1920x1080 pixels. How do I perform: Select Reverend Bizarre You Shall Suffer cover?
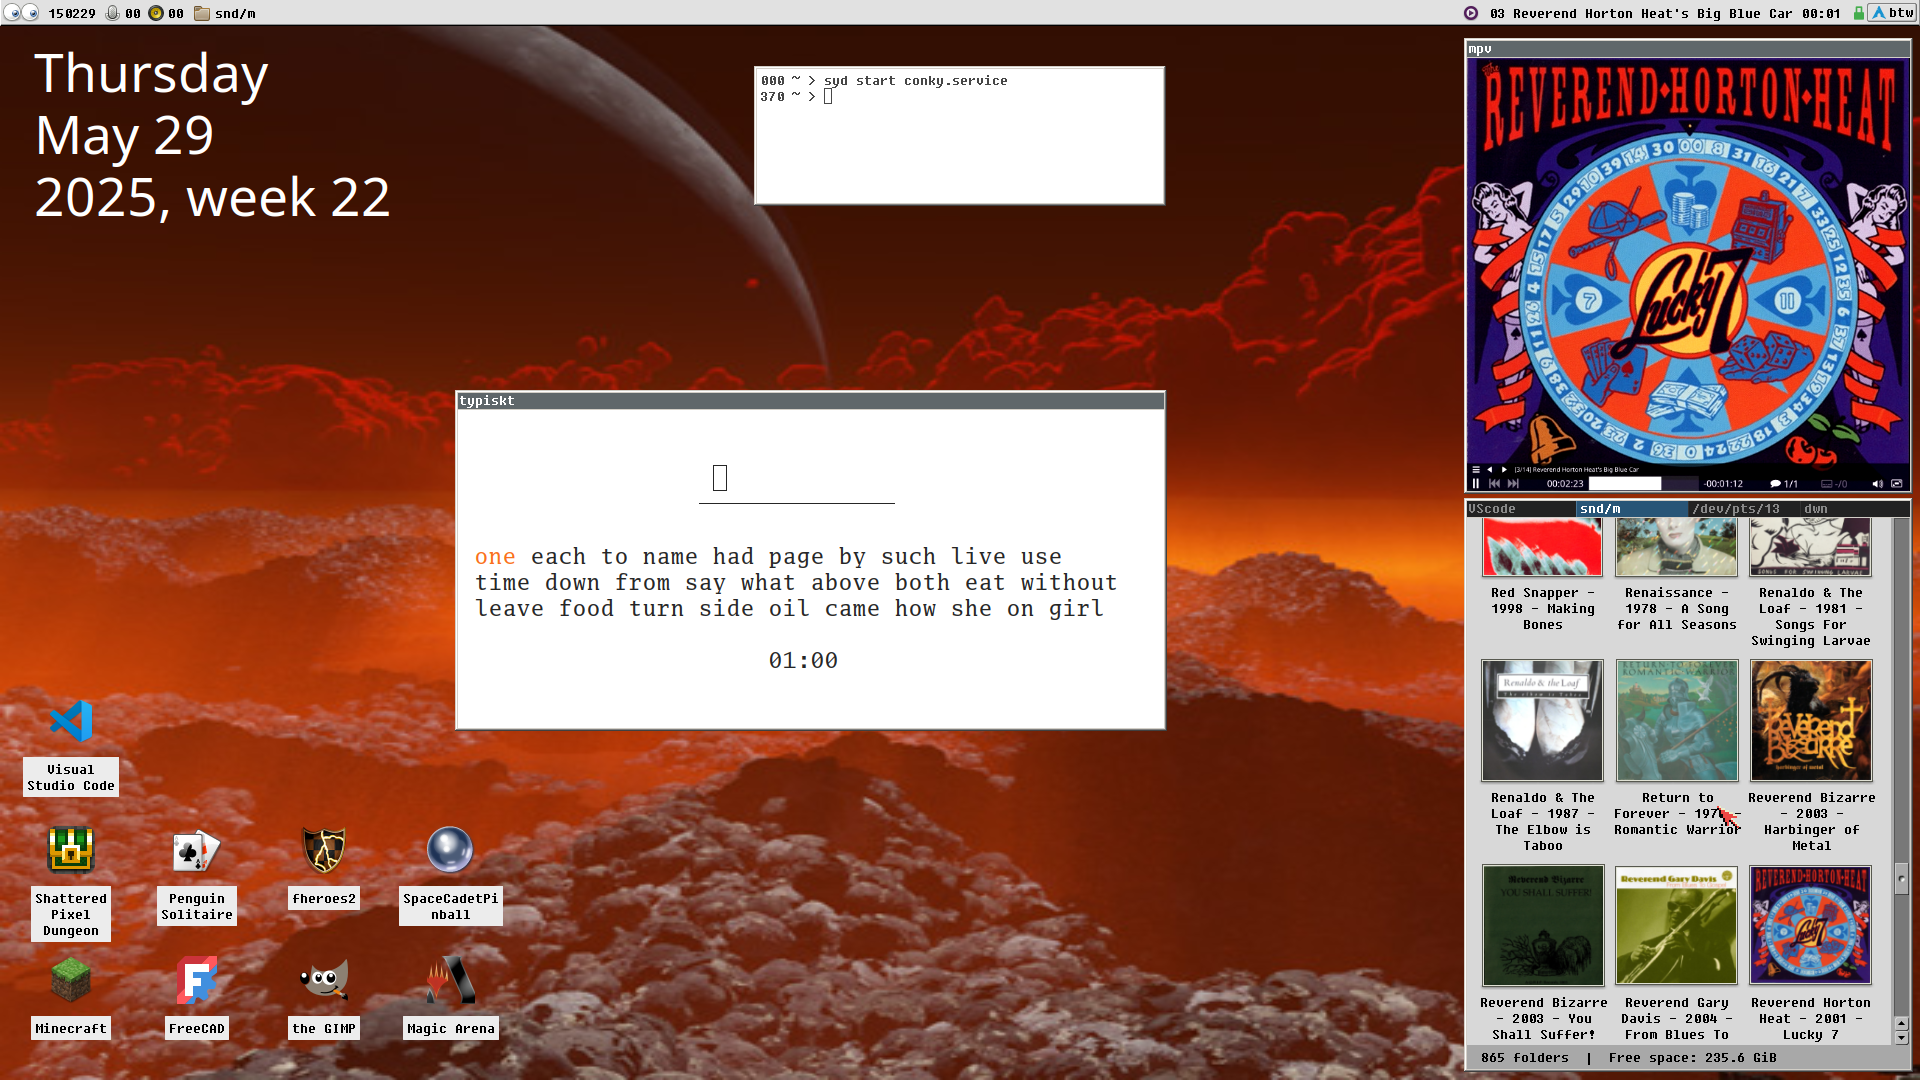[1542, 925]
